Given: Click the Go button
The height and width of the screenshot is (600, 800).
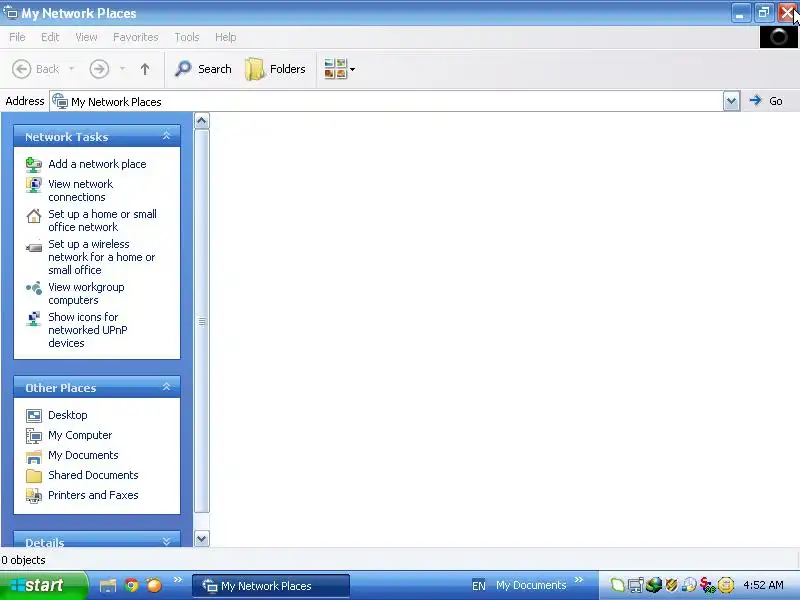Looking at the screenshot, I should 766,101.
